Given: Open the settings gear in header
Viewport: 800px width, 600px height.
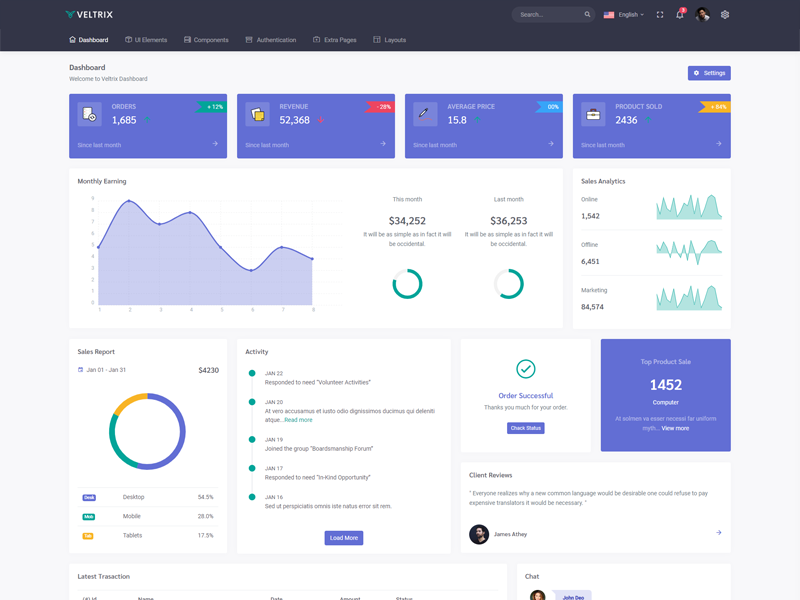Looking at the screenshot, I should [725, 15].
